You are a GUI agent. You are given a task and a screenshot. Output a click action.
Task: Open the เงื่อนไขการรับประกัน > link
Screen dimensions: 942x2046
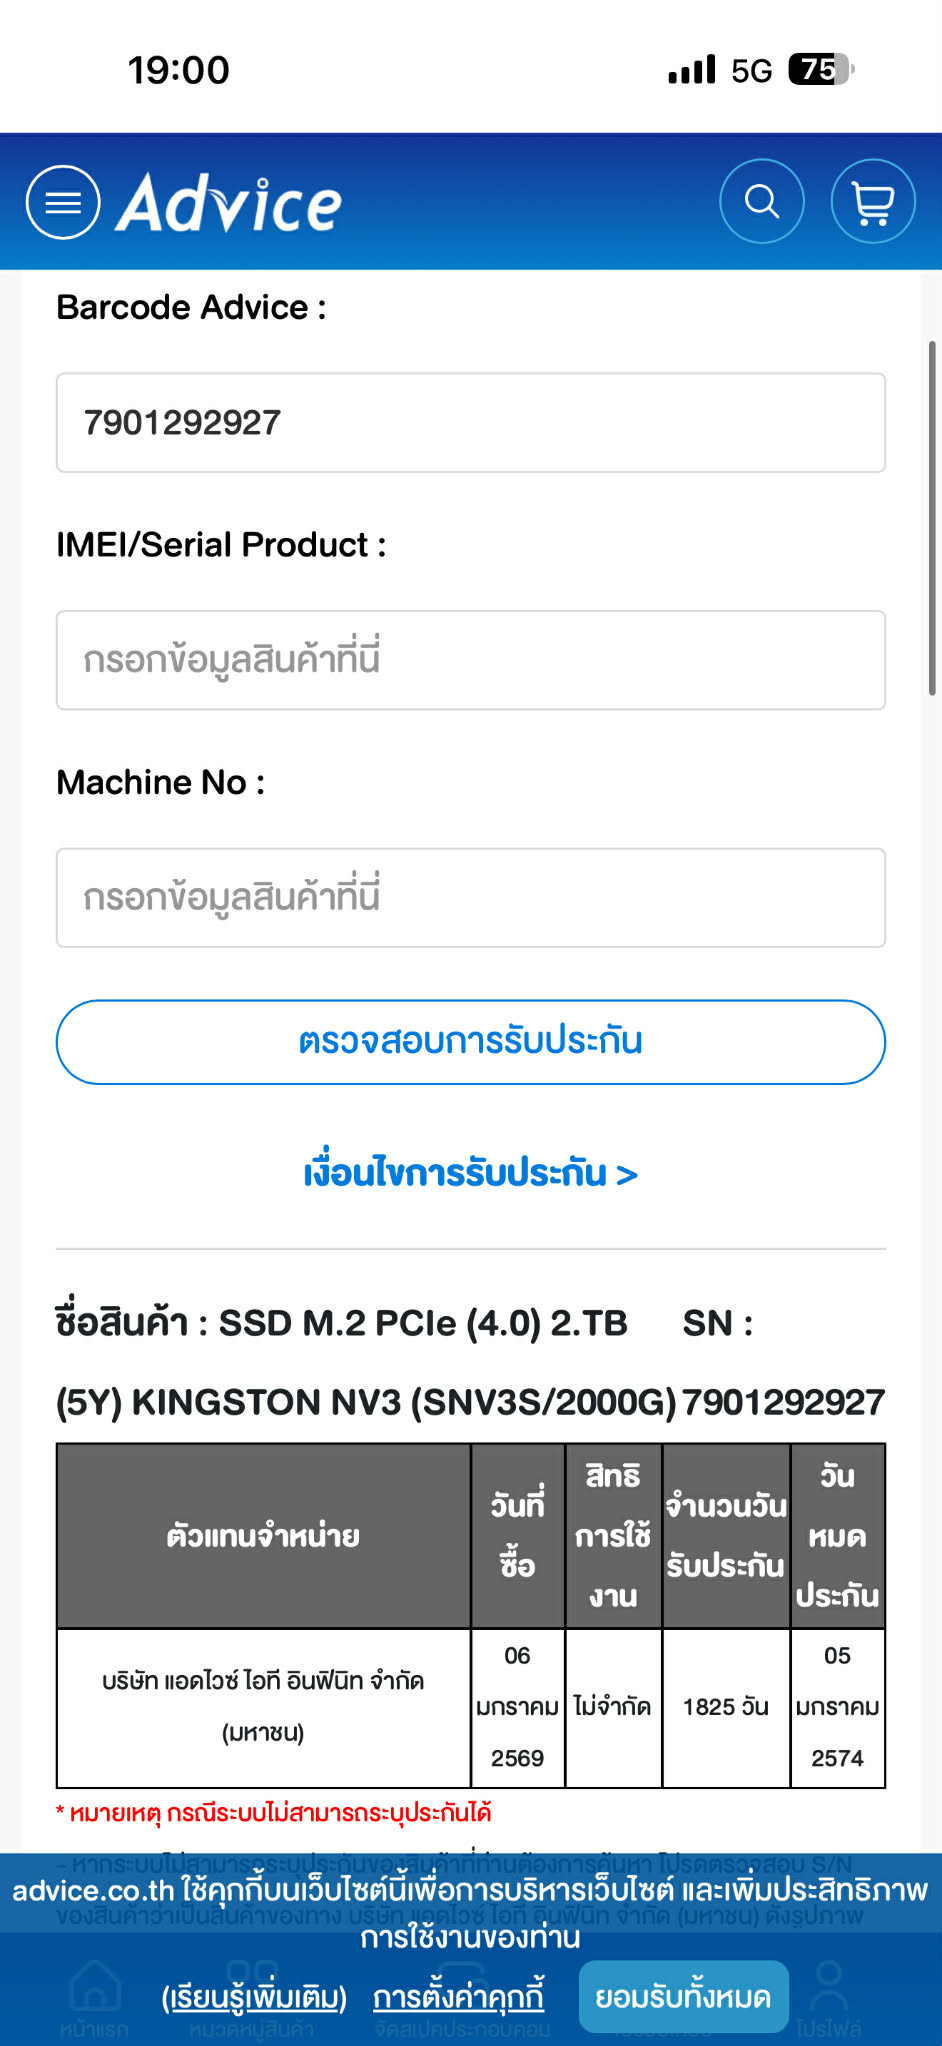click(471, 1173)
